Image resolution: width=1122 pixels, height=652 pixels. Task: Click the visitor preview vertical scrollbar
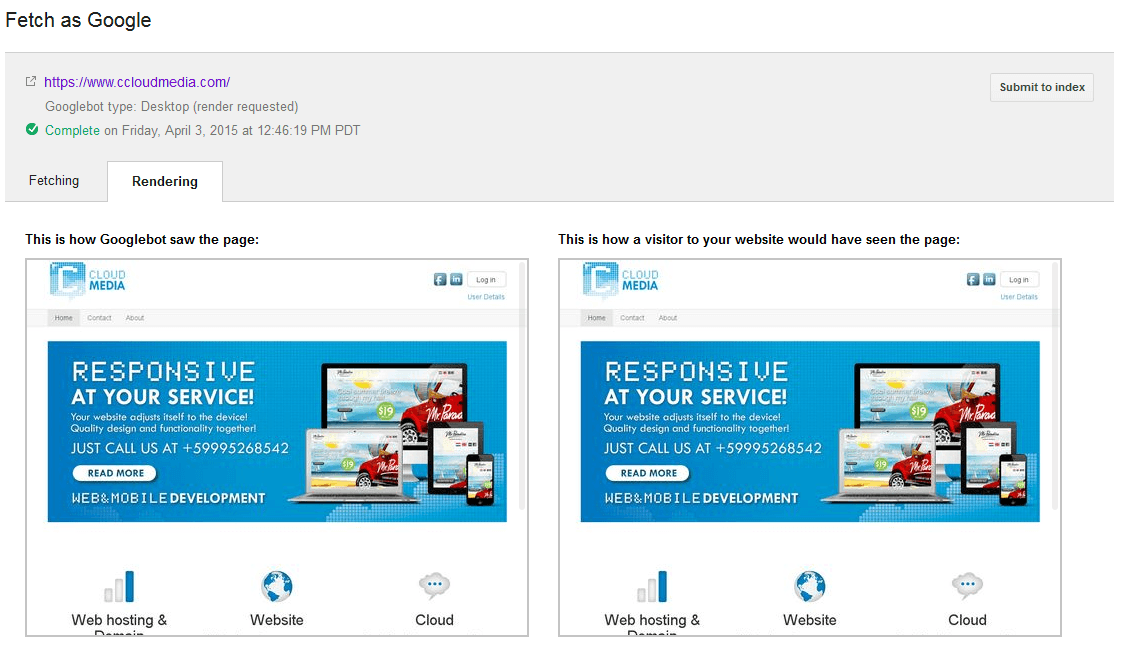click(1055, 386)
